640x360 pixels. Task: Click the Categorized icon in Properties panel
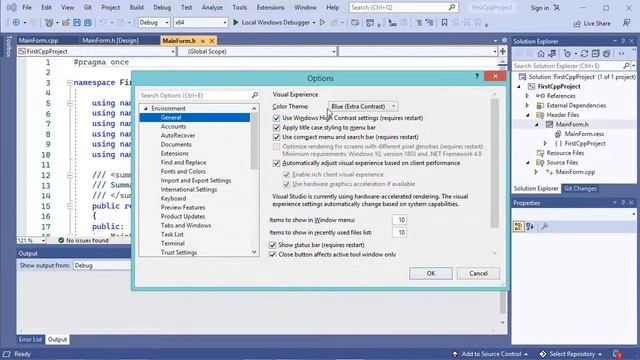coord(518,226)
